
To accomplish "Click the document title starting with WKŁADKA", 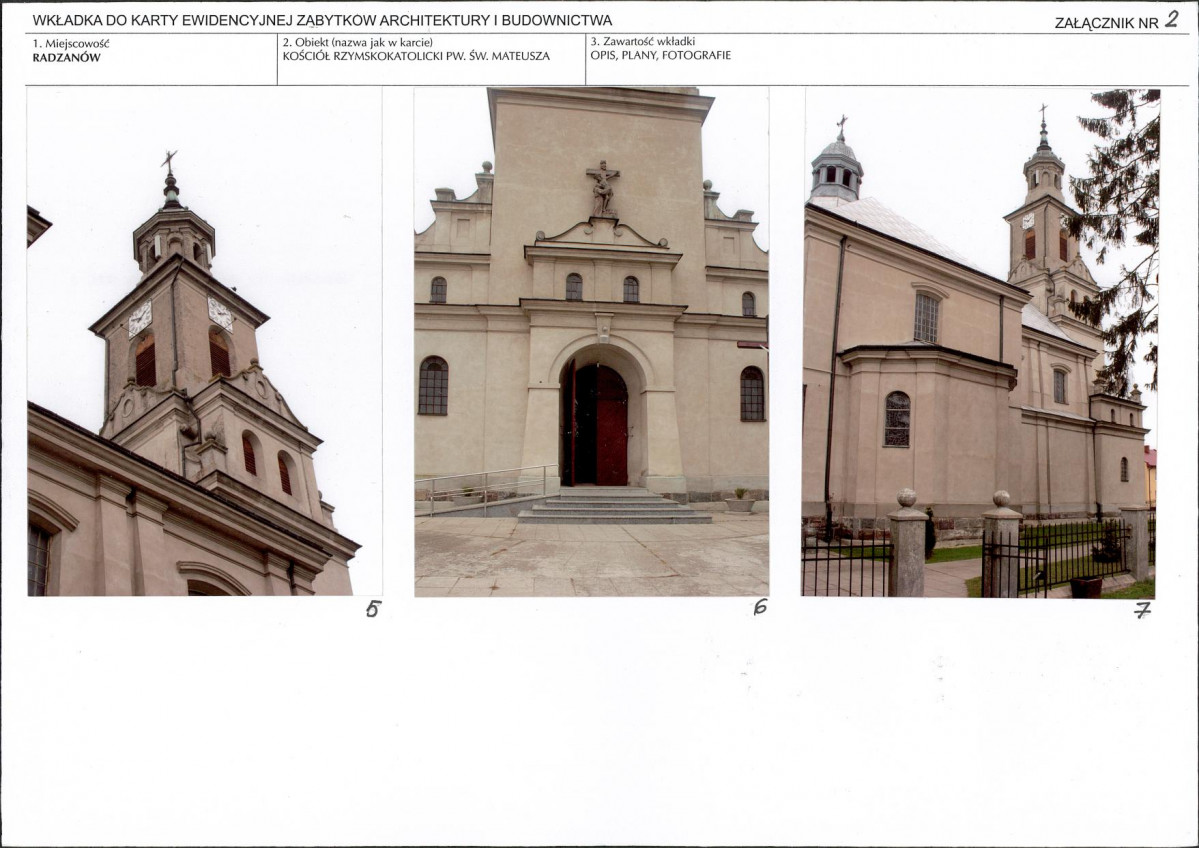I will (322, 20).
